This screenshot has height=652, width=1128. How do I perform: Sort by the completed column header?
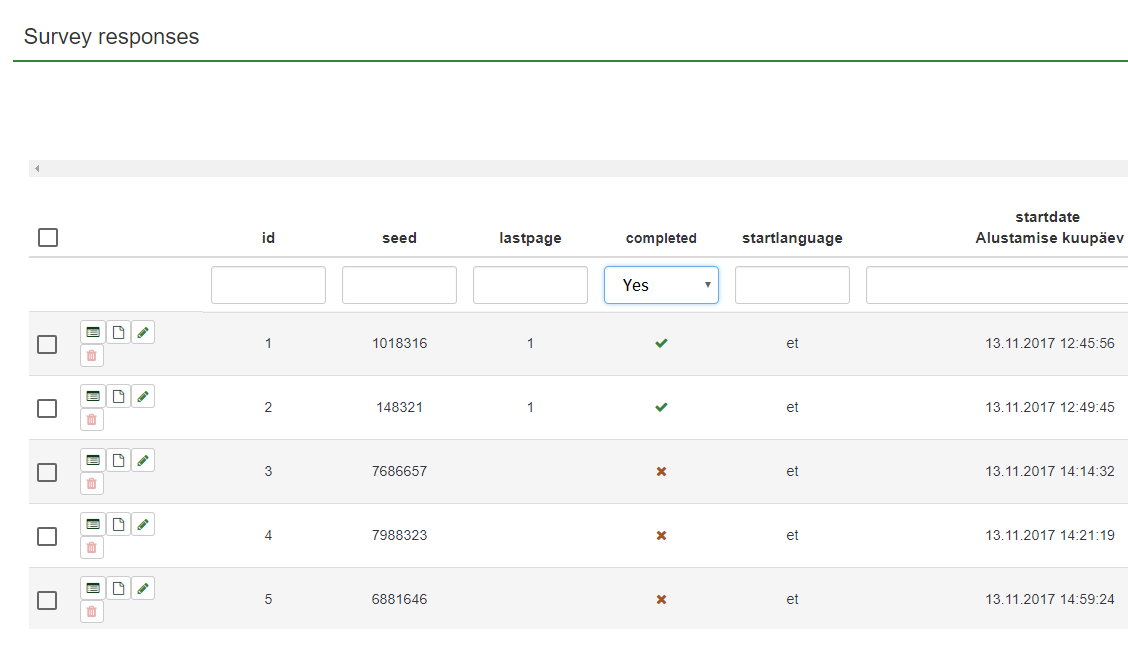click(661, 238)
